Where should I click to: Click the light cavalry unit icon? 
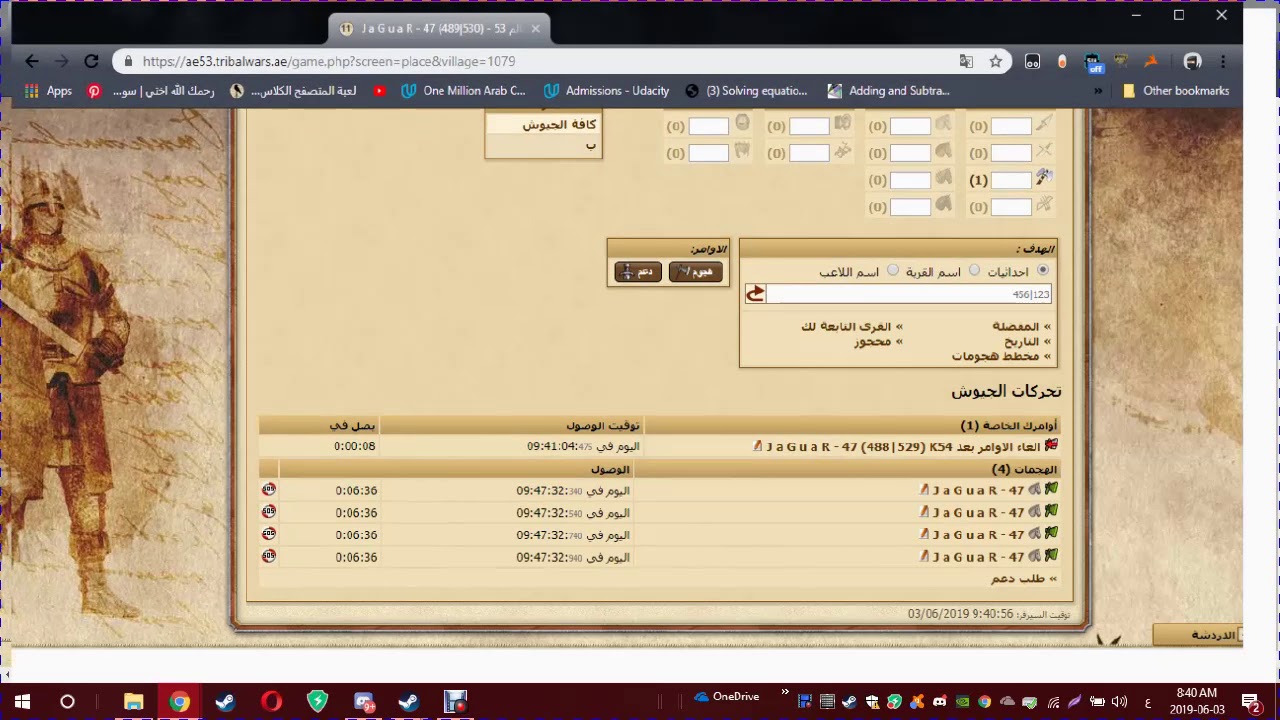tap(943, 151)
